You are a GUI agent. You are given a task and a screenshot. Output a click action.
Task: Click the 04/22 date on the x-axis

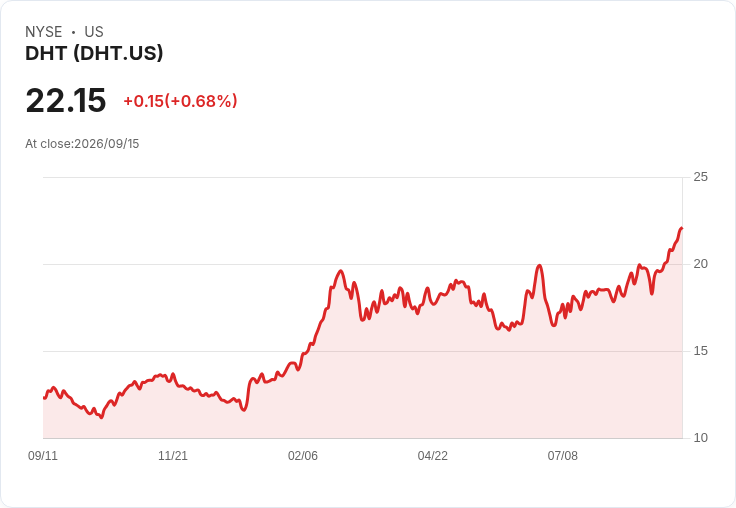coord(433,455)
